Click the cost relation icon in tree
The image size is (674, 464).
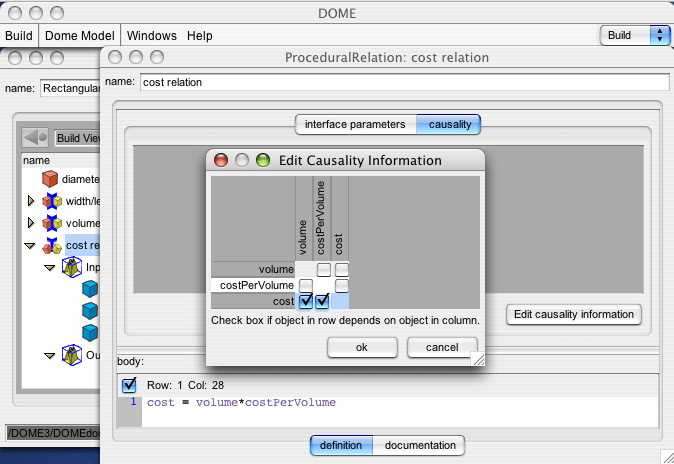coord(52,245)
